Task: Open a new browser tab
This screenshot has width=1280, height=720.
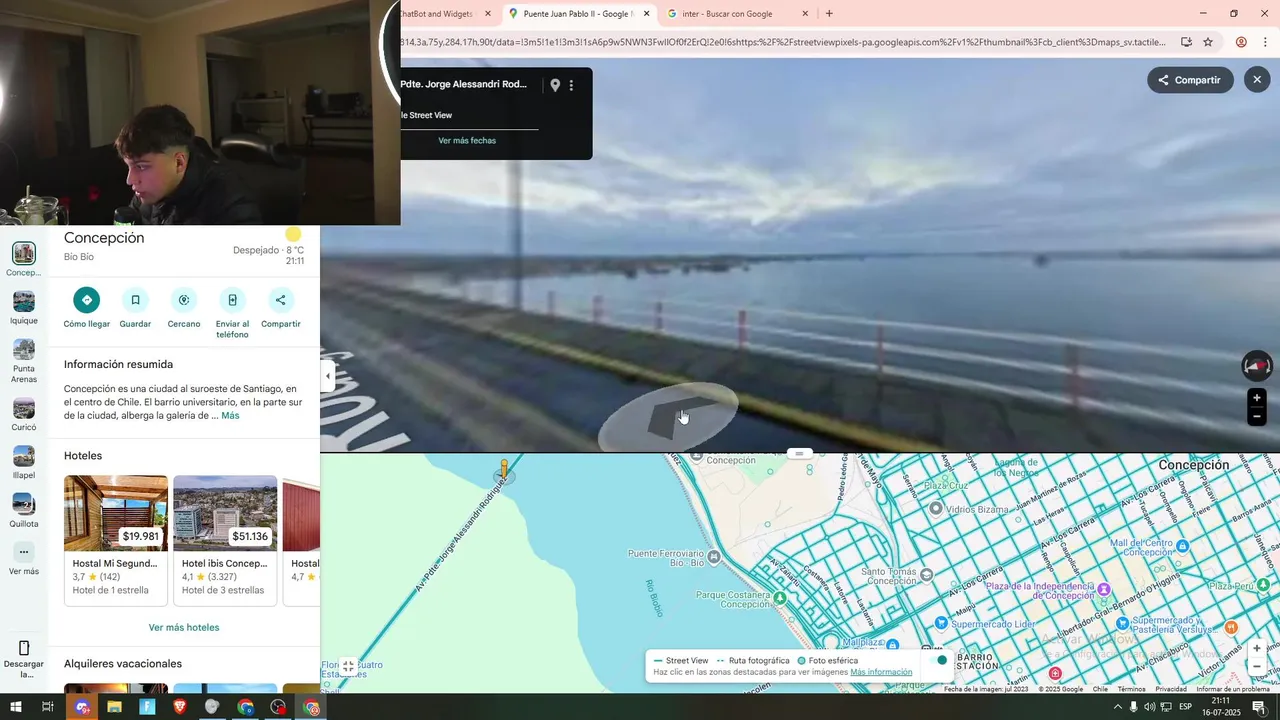Action: coord(829,14)
